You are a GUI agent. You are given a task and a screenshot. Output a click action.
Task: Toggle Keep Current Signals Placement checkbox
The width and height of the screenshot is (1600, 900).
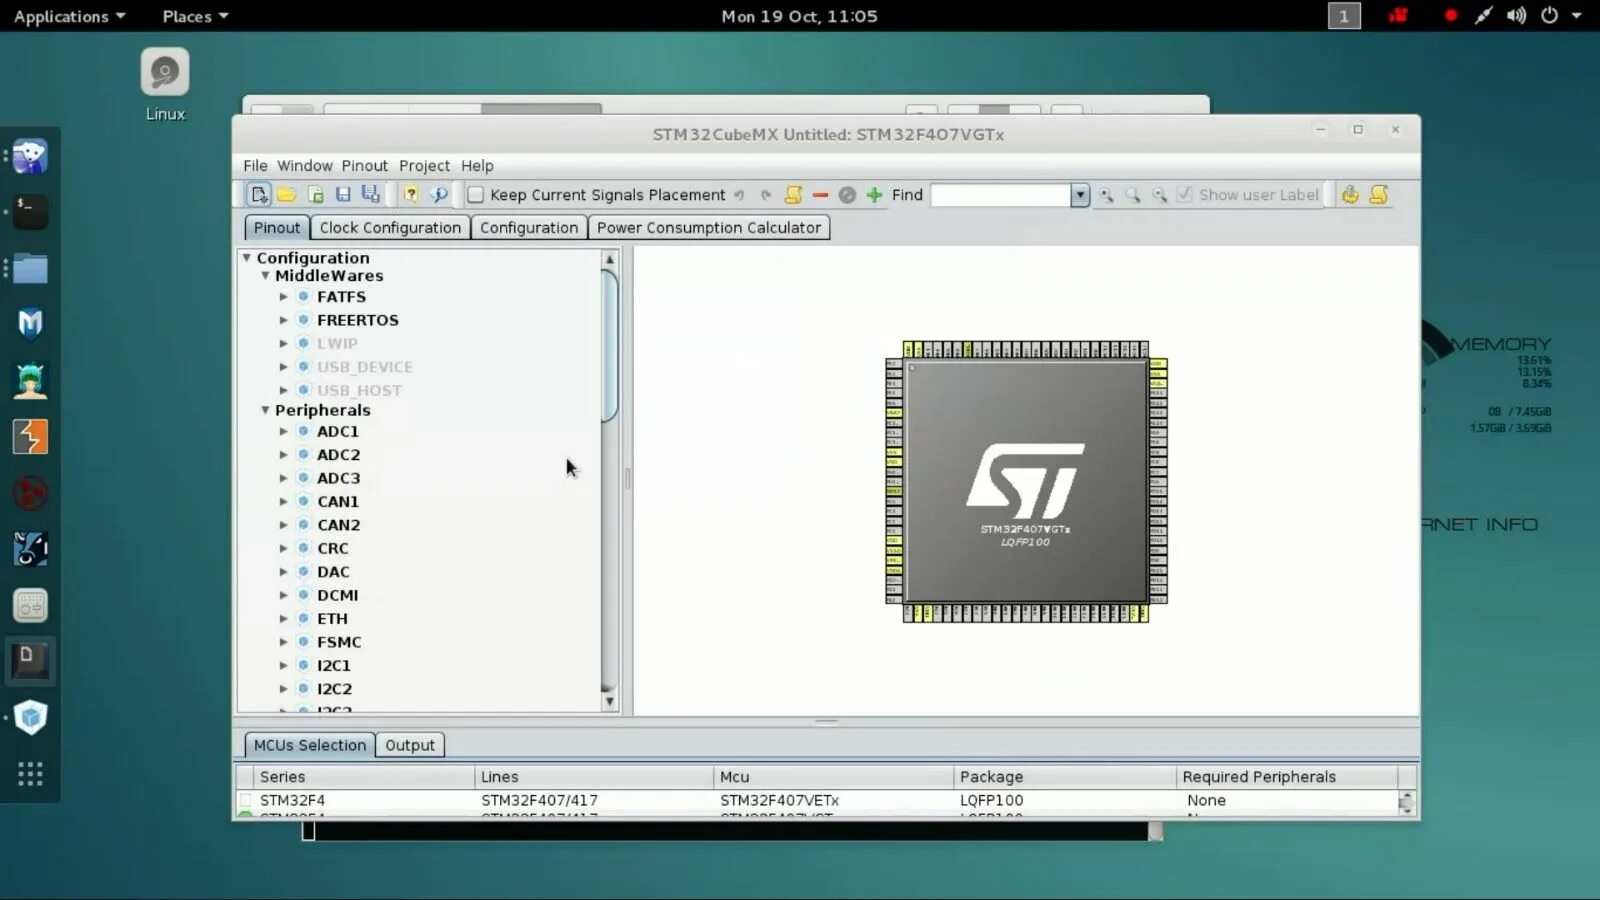[x=476, y=195]
